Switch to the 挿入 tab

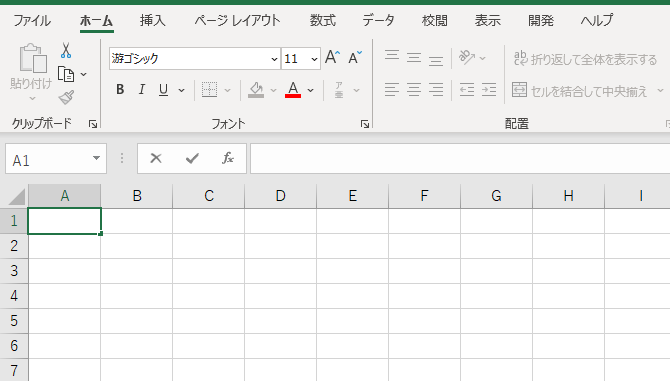(153, 20)
